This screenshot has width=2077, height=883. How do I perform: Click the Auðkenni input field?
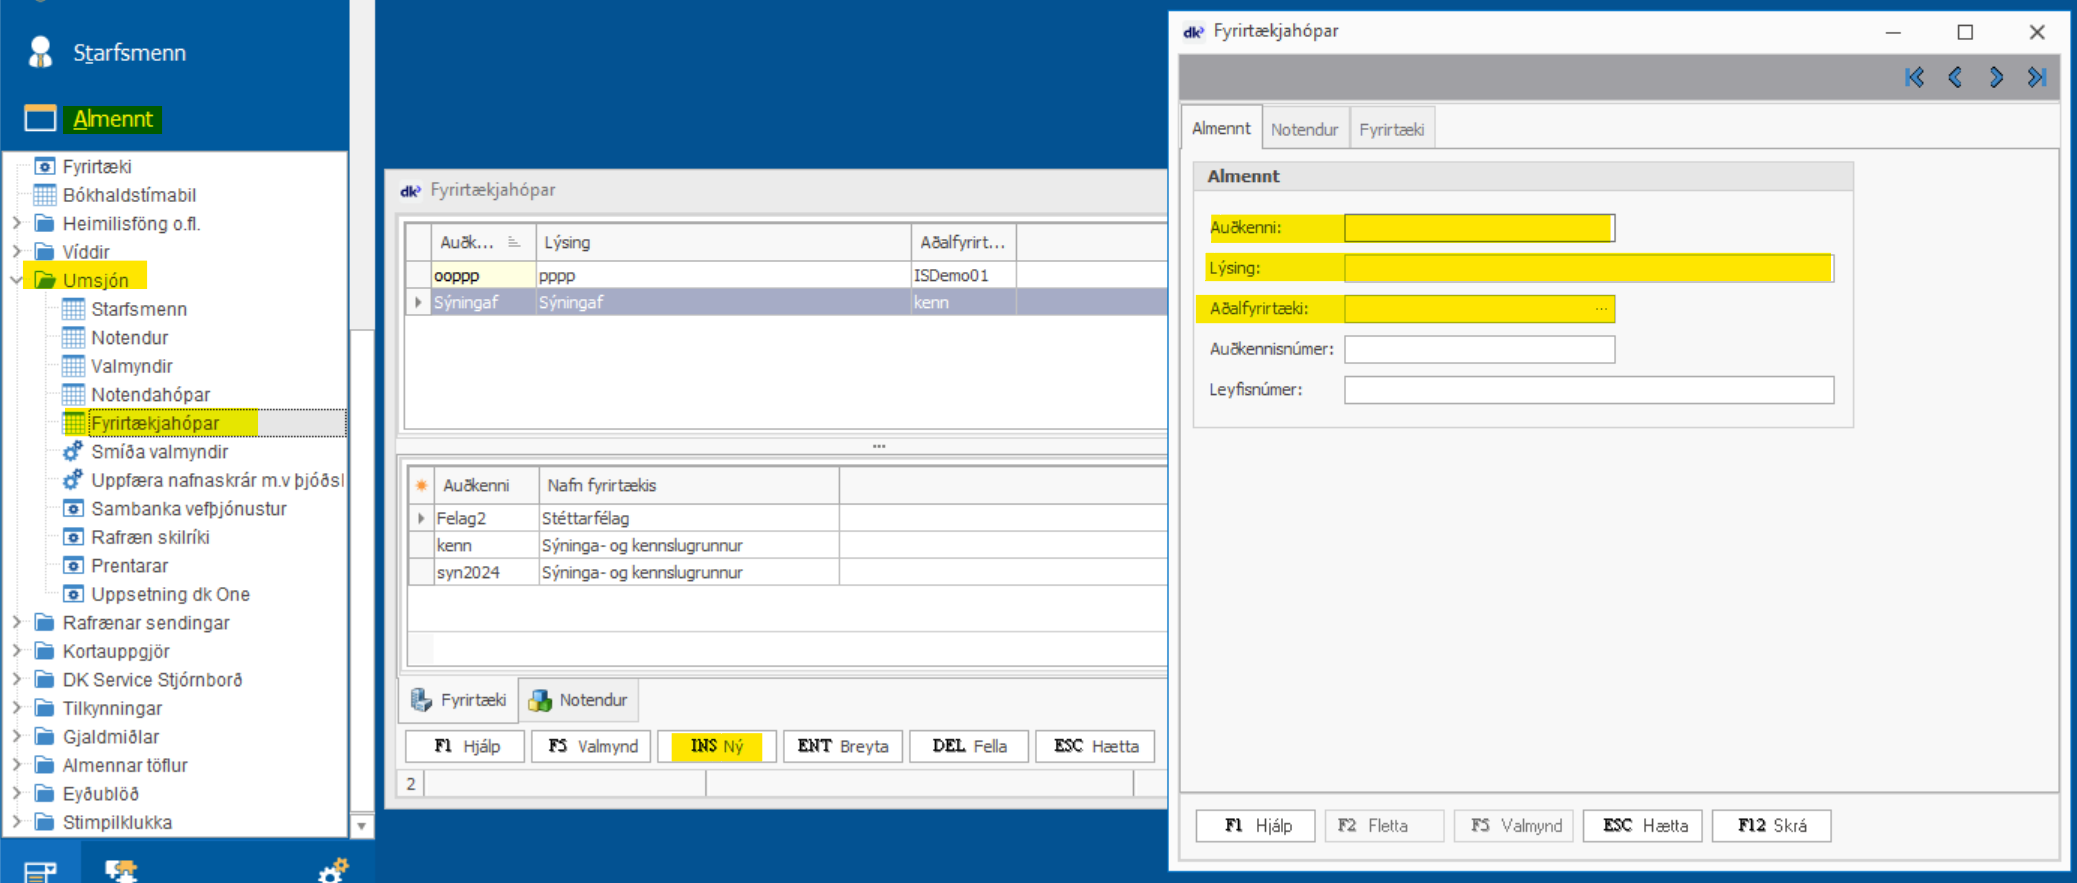point(1478,228)
